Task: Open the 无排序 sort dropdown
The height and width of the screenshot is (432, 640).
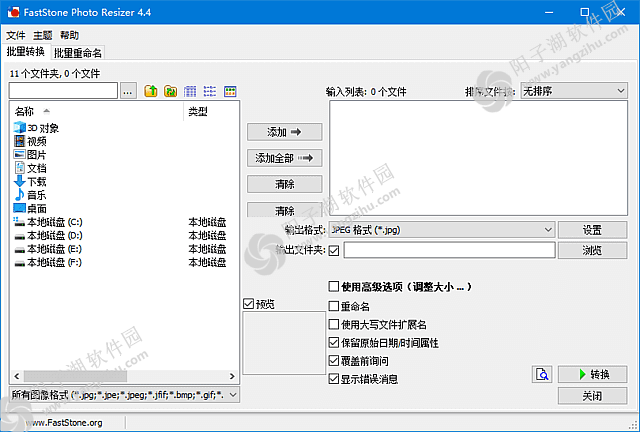Action: (574, 91)
